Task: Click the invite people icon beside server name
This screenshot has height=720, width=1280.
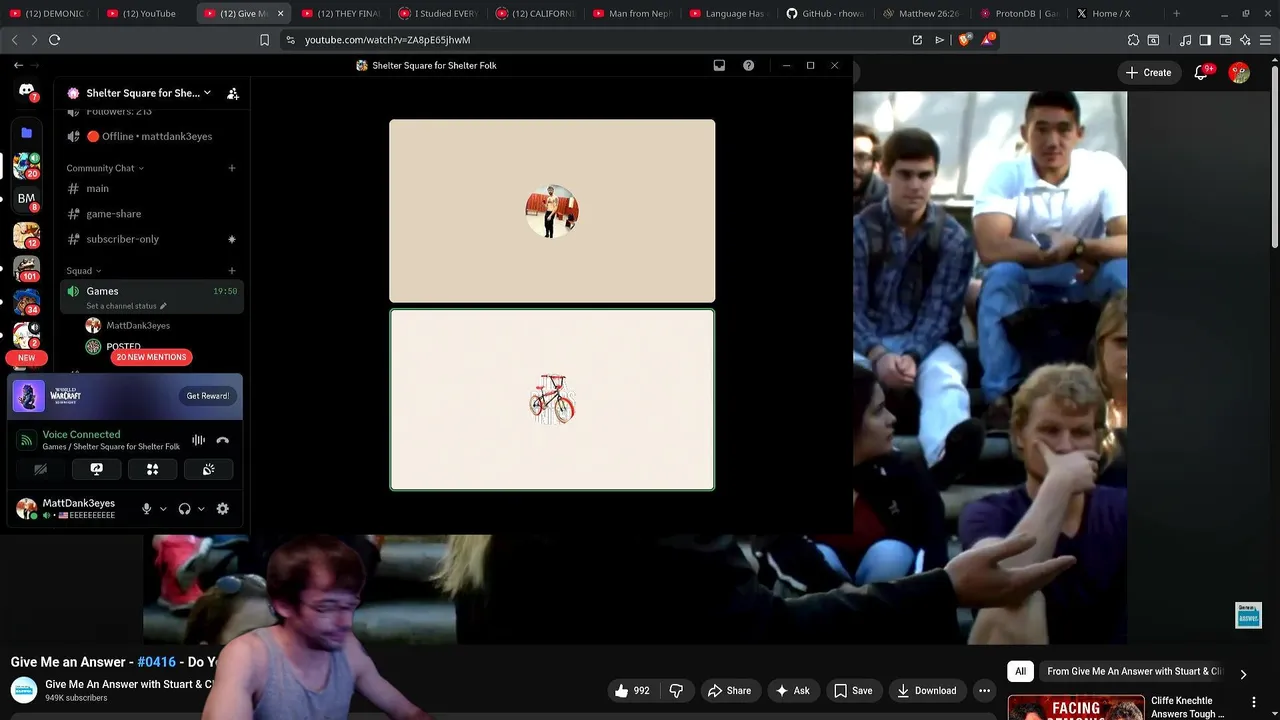Action: (x=233, y=93)
